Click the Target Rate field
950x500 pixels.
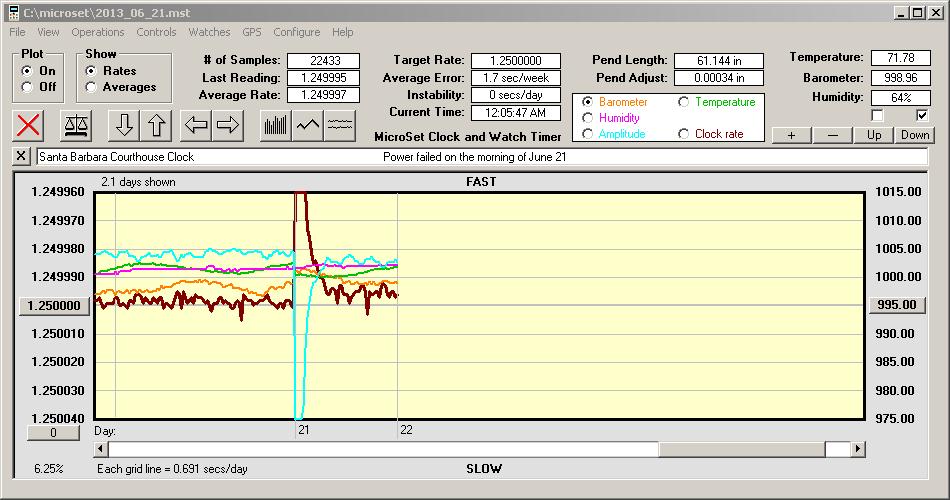click(516, 61)
